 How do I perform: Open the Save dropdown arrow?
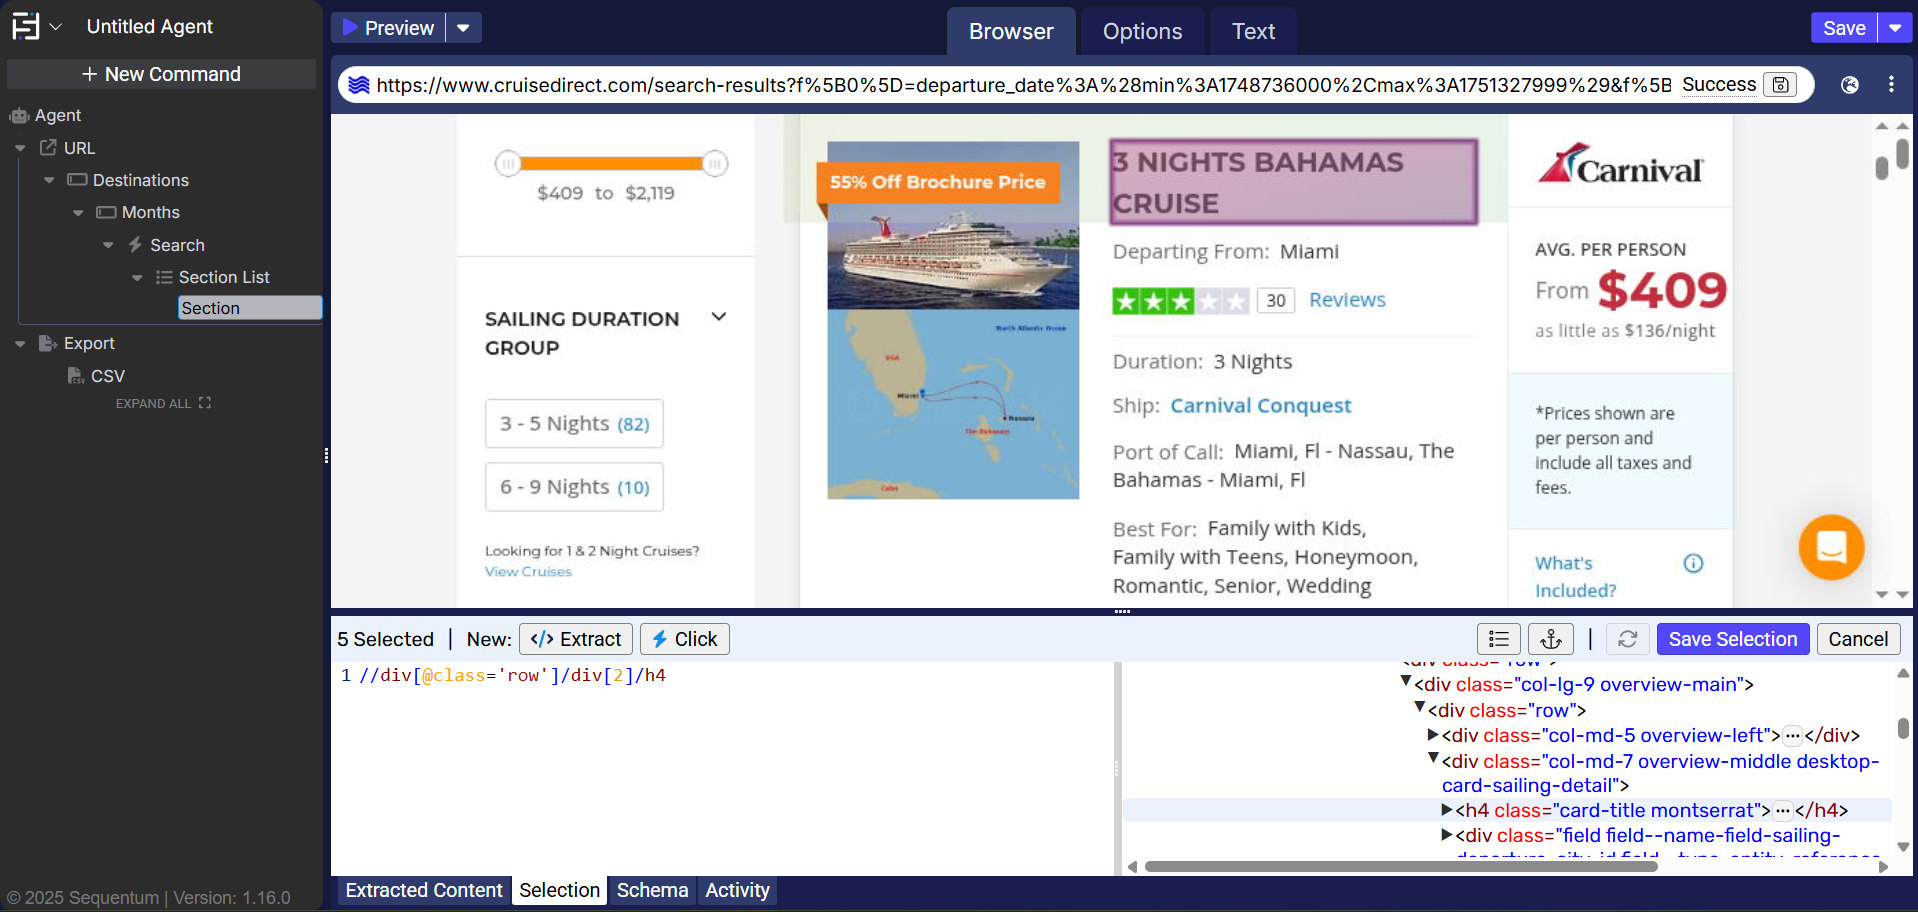[x=1895, y=28]
